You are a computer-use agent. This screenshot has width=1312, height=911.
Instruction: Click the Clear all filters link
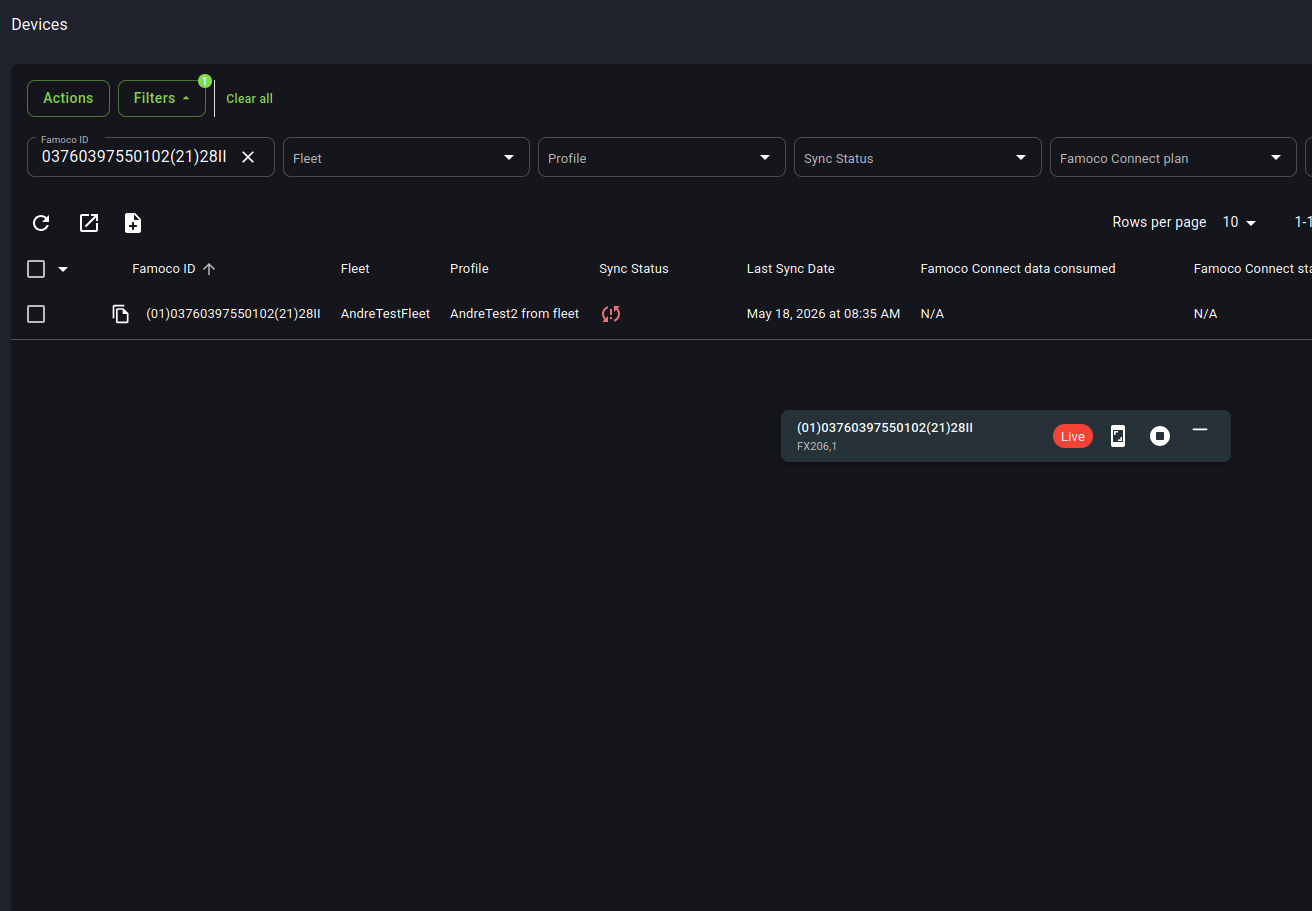pos(249,98)
